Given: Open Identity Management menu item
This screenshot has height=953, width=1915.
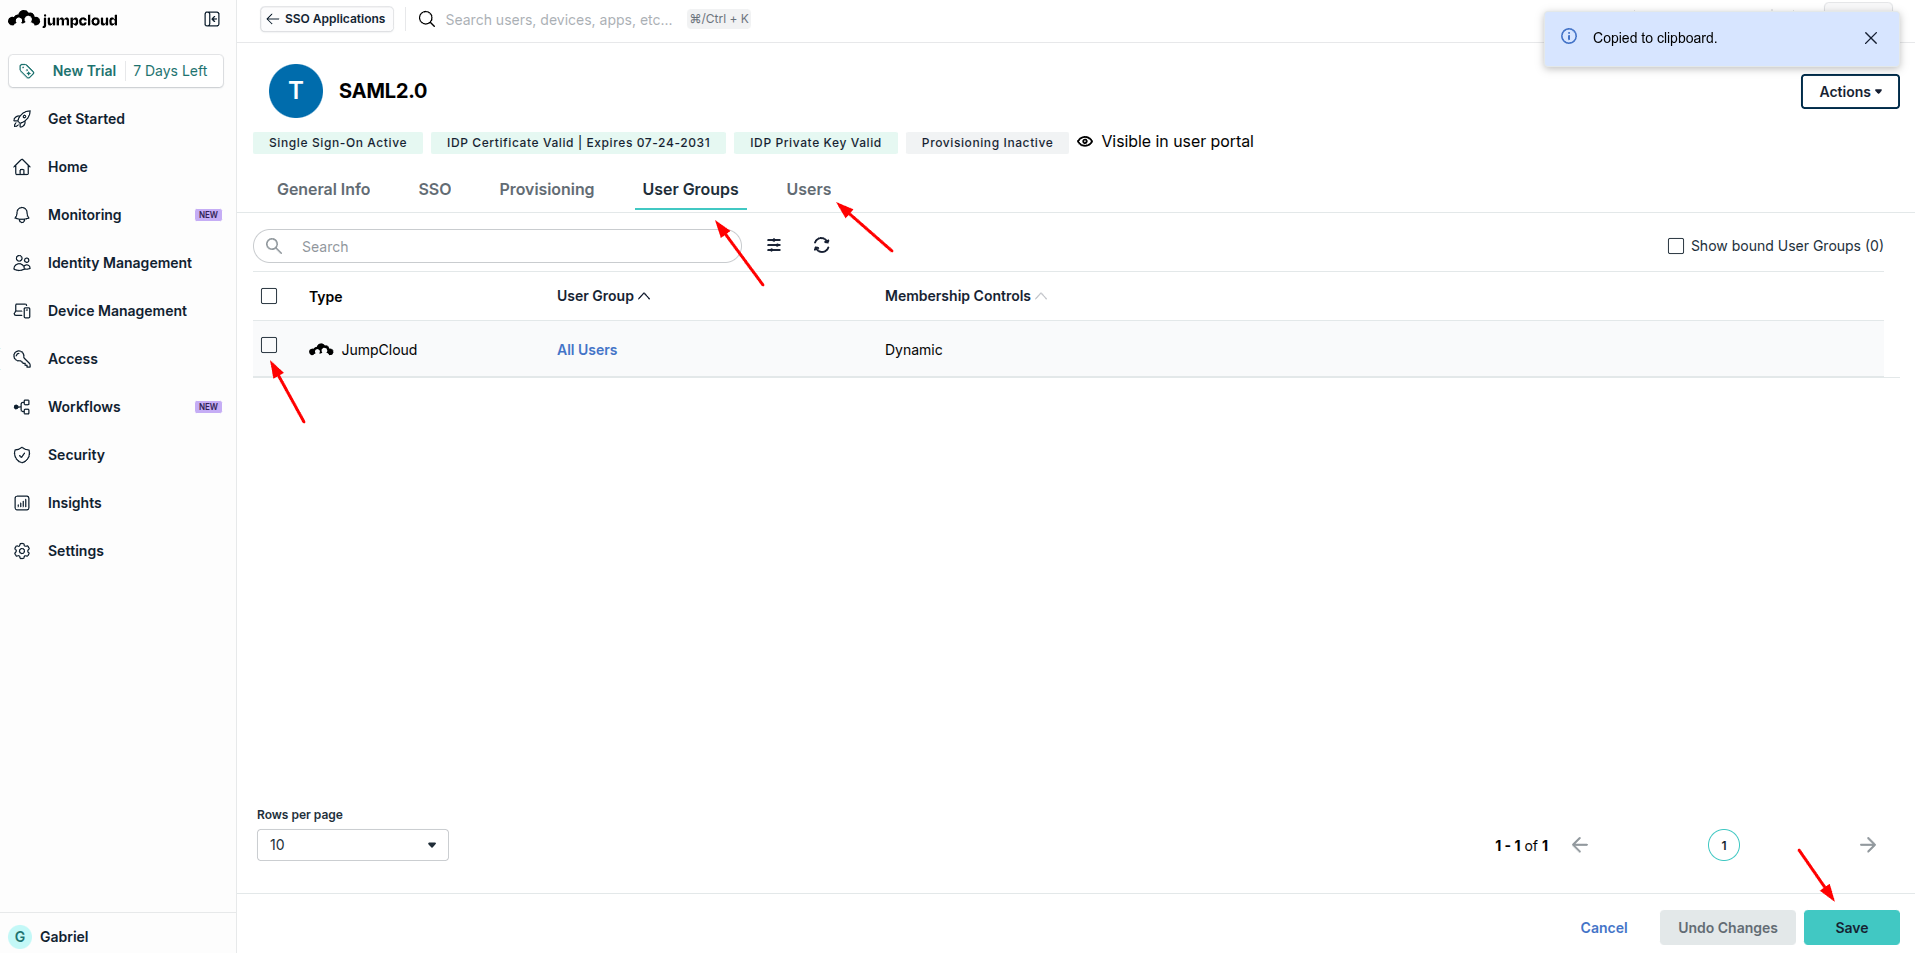Looking at the screenshot, I should click(x=118, y=263).
